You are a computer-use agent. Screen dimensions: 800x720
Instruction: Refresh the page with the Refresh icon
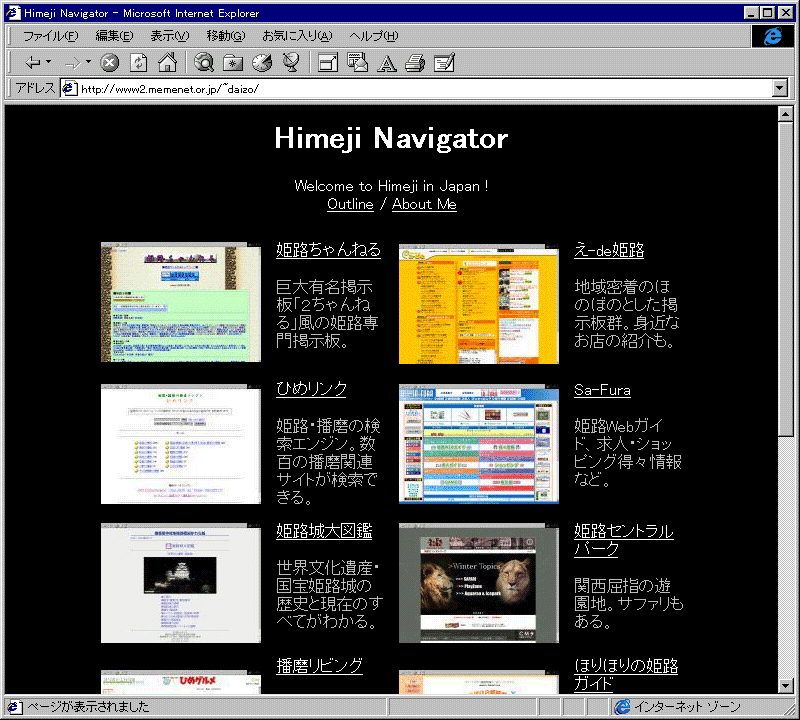pyautogui.click(x=138, y=63)
